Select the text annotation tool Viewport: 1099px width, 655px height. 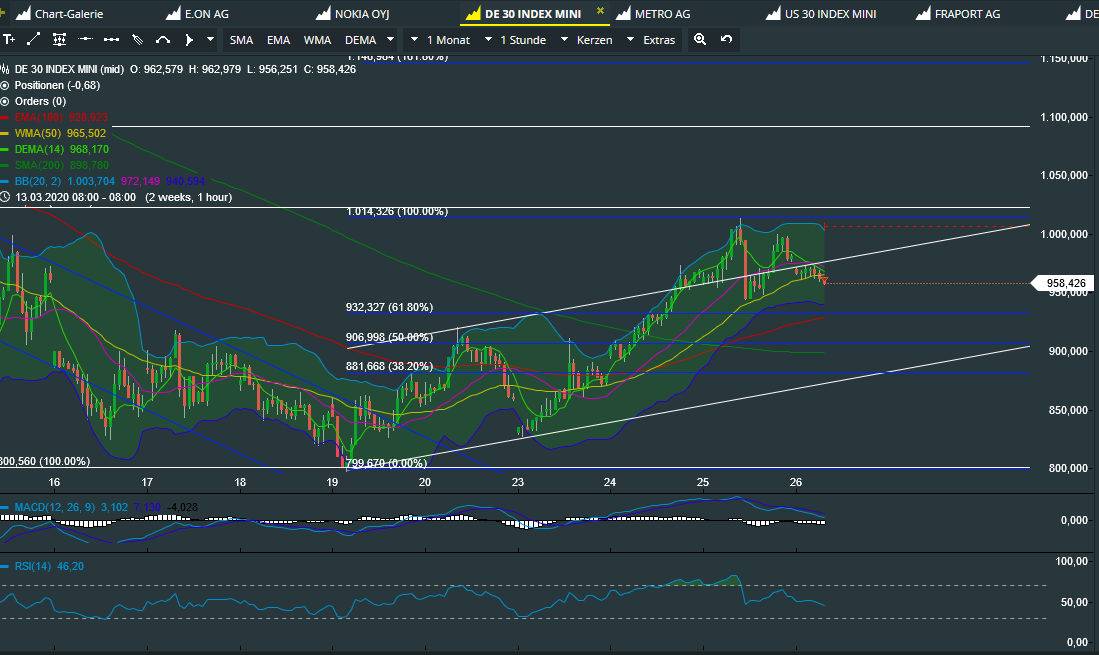(9, 40)
